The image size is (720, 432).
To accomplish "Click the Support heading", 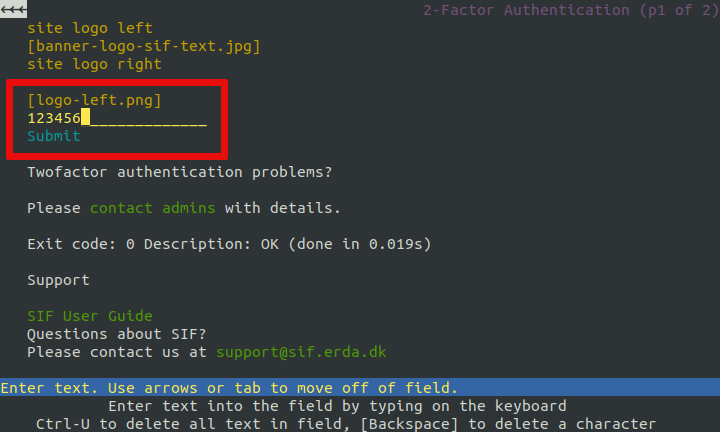I will coord(58,280).
